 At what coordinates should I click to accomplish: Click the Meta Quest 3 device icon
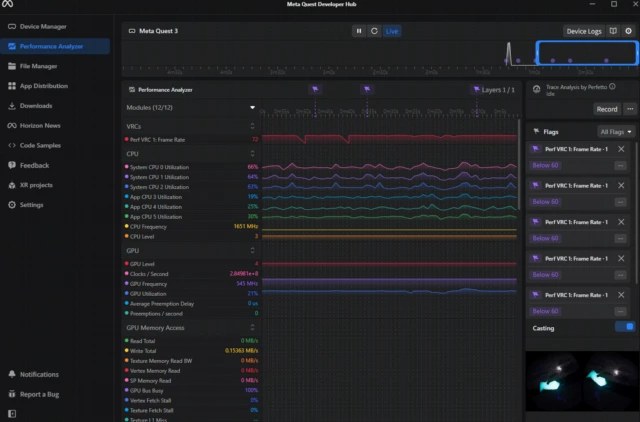pos(132,31)
